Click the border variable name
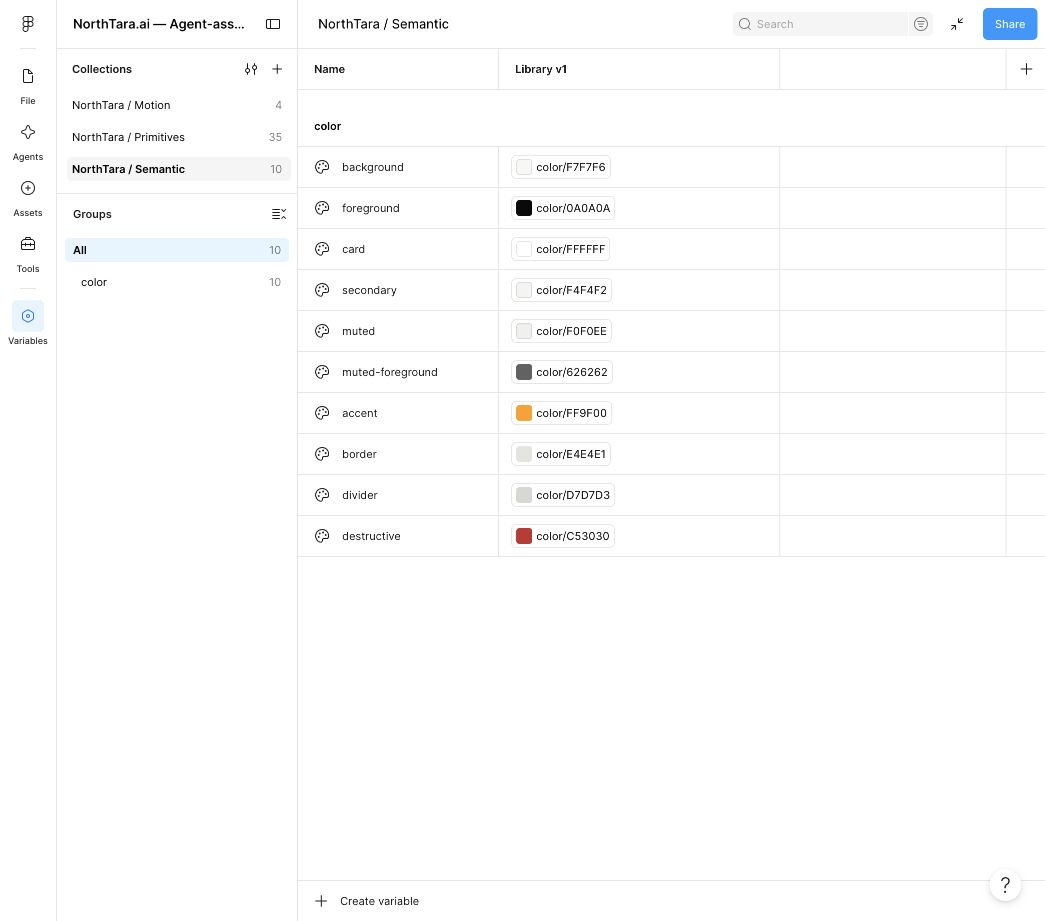 tap(359, 454)
